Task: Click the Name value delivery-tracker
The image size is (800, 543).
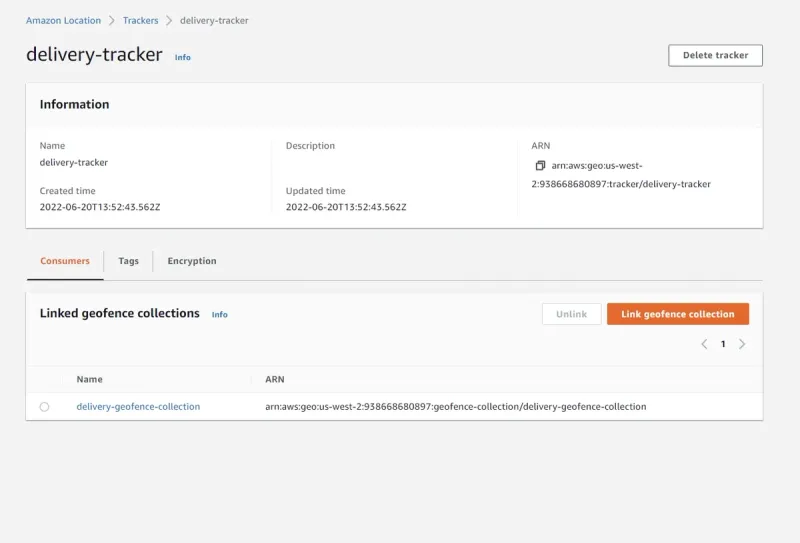Action: click(x=73, y=162)
